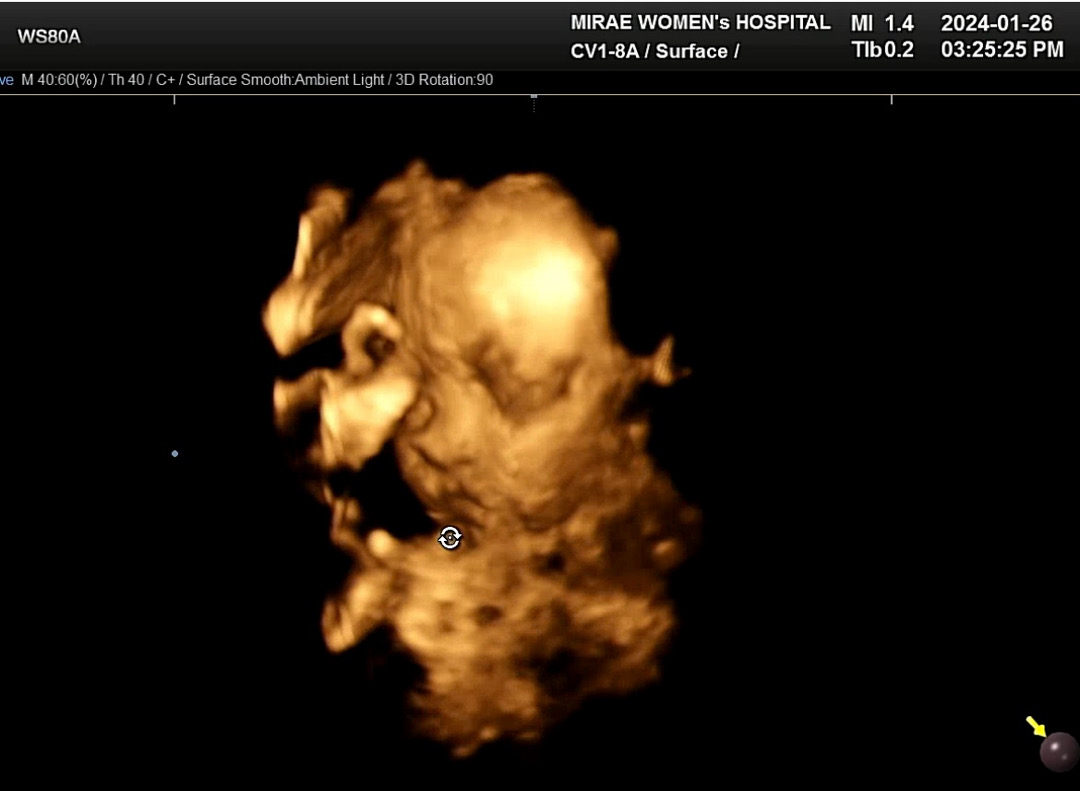The image size is (1080, 791).
Task: Click the 2024-01-26 date display
Action: [x=996, y=23]
